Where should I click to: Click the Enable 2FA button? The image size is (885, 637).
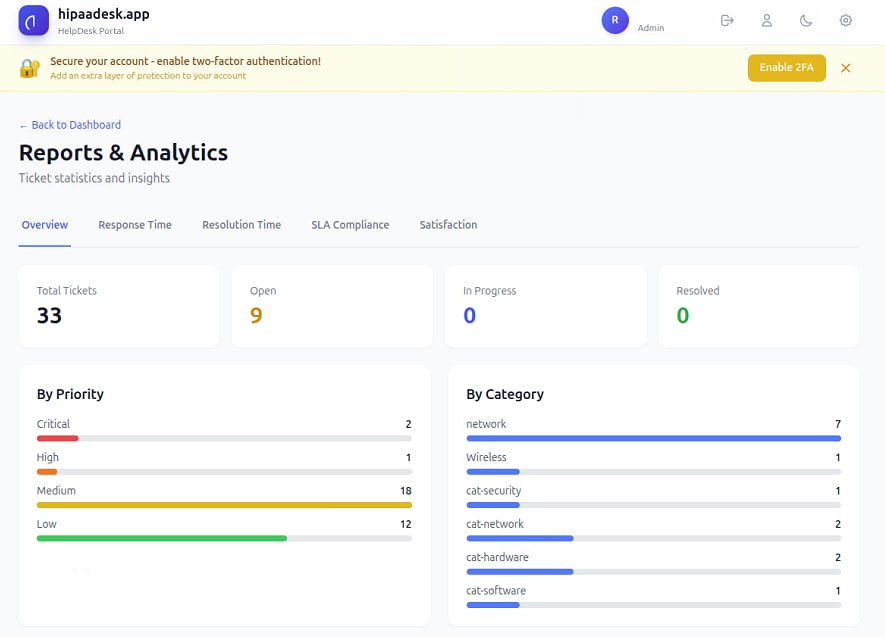[x=786, y=68]
